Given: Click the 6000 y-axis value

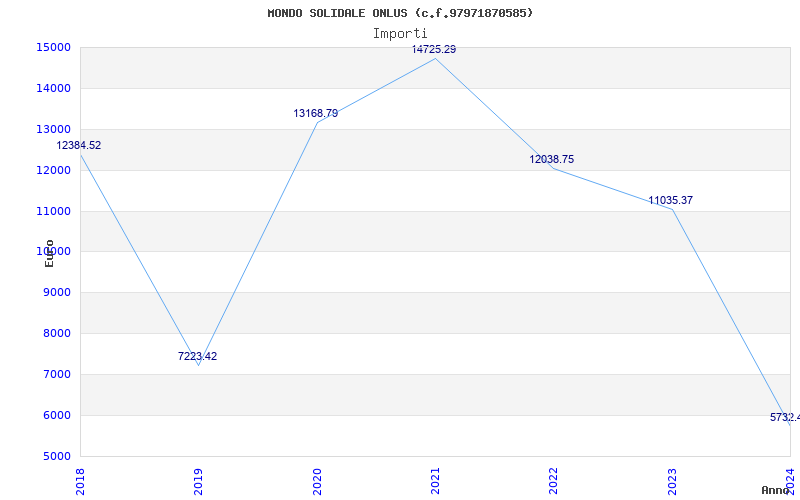Looking at the screenshot, I should [x=56, y=415].
